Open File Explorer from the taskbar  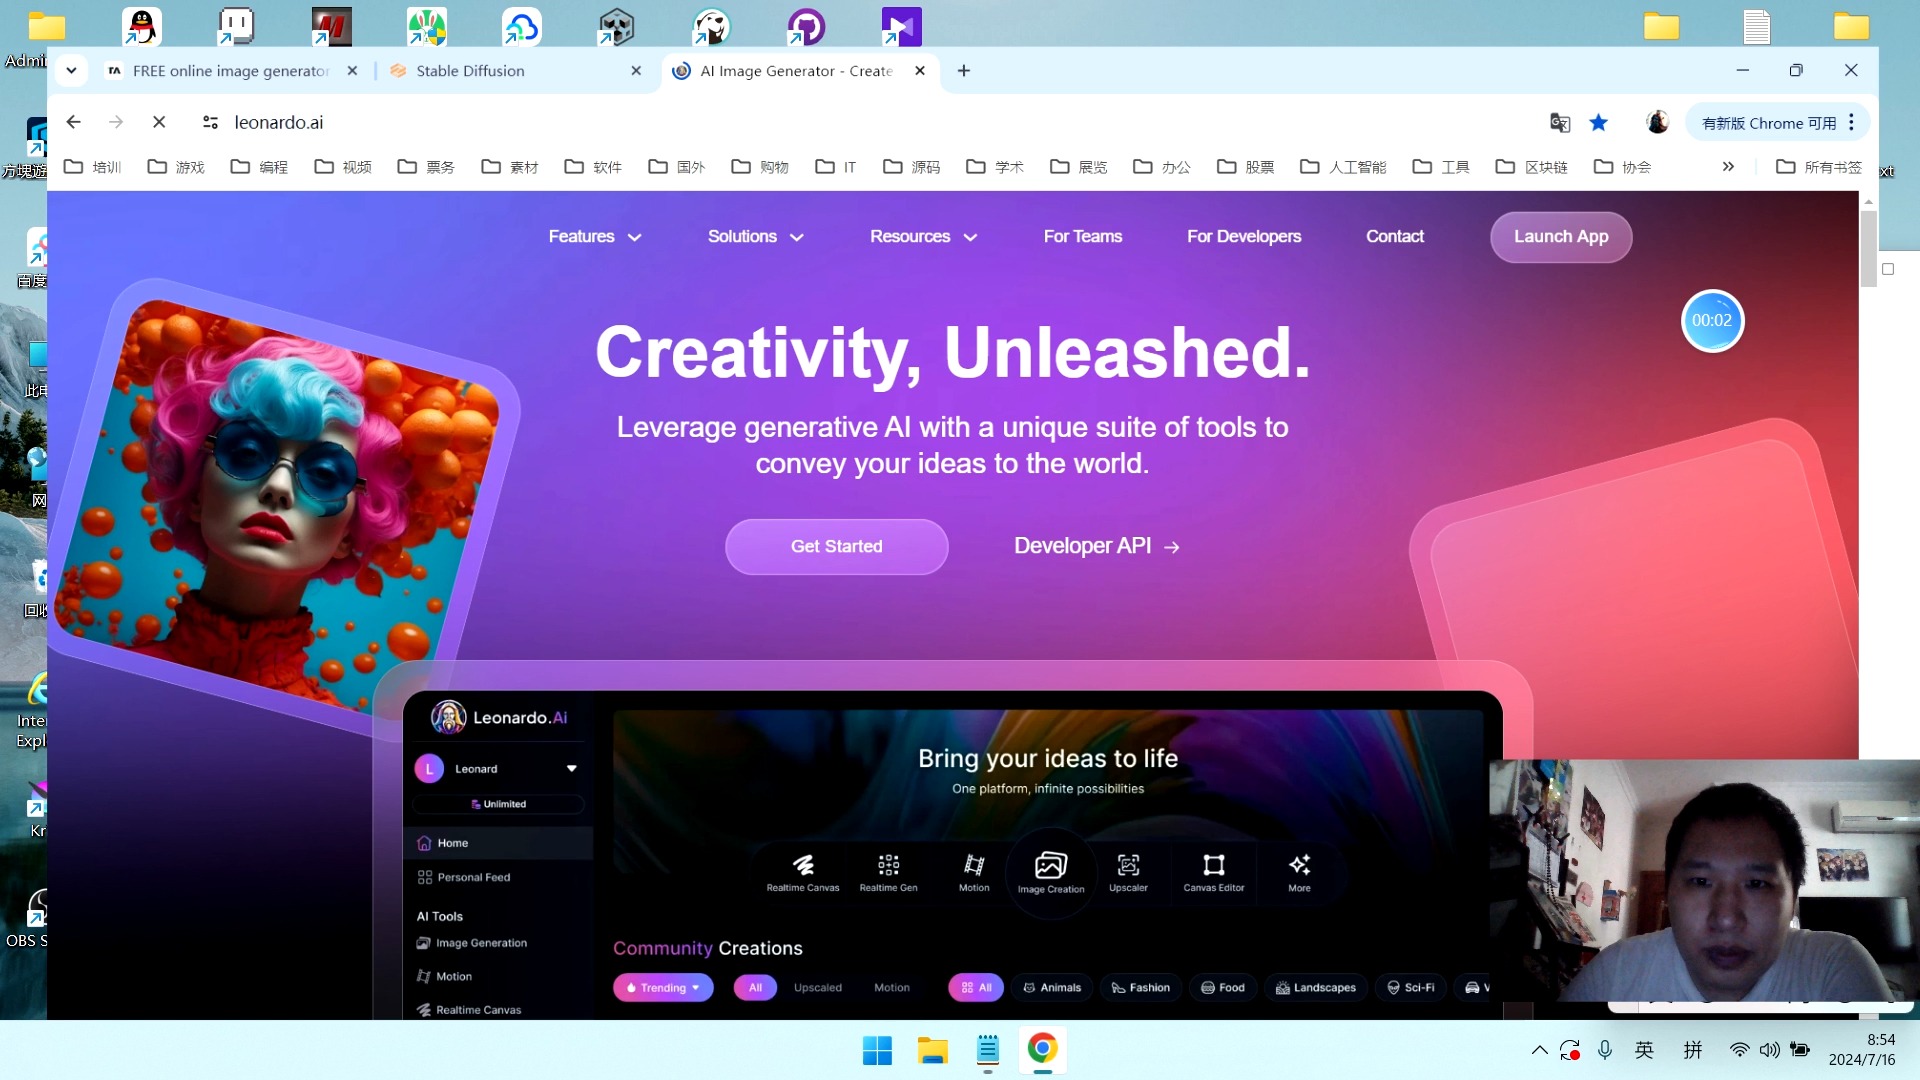tap(932, 1050)
